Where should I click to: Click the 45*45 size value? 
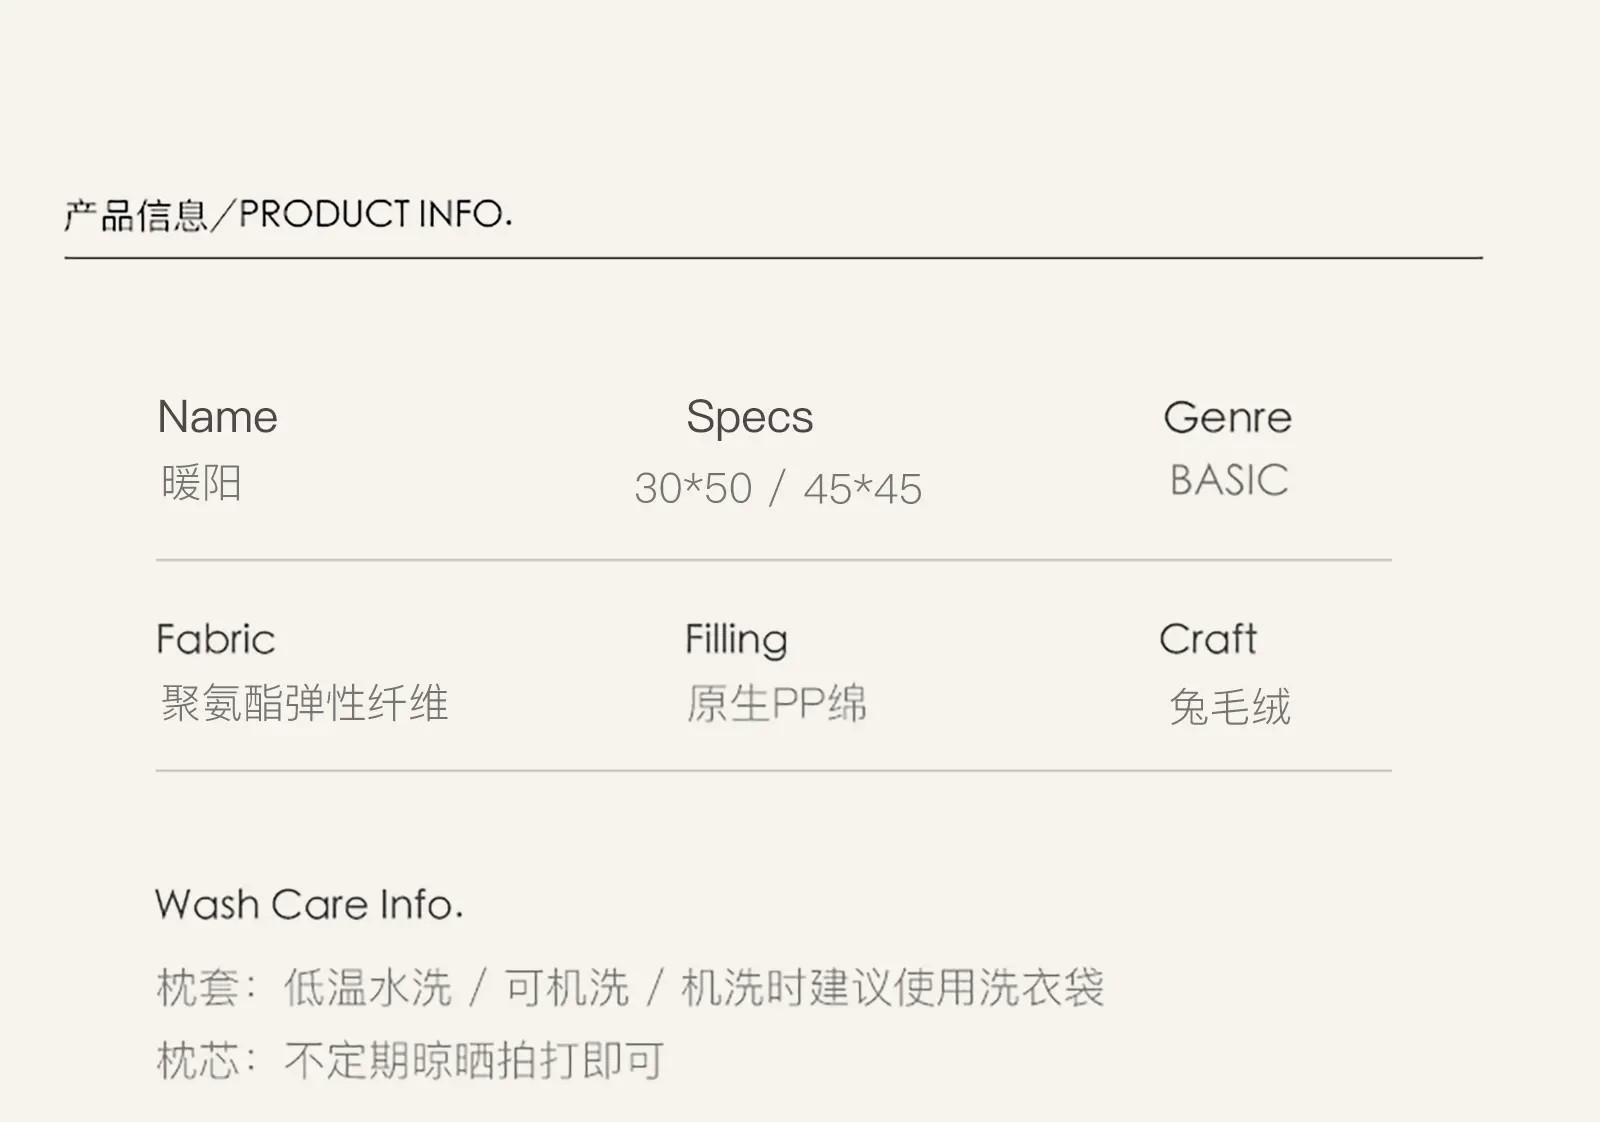click(862, 489)
